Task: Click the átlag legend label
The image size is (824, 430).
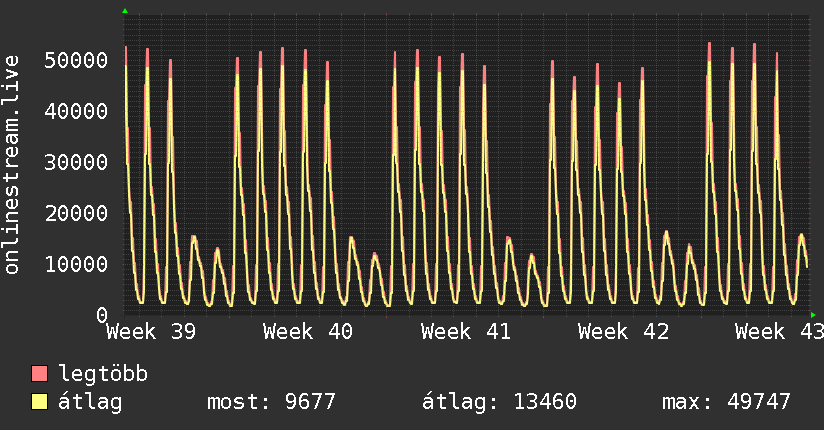Action: (90, 402)
